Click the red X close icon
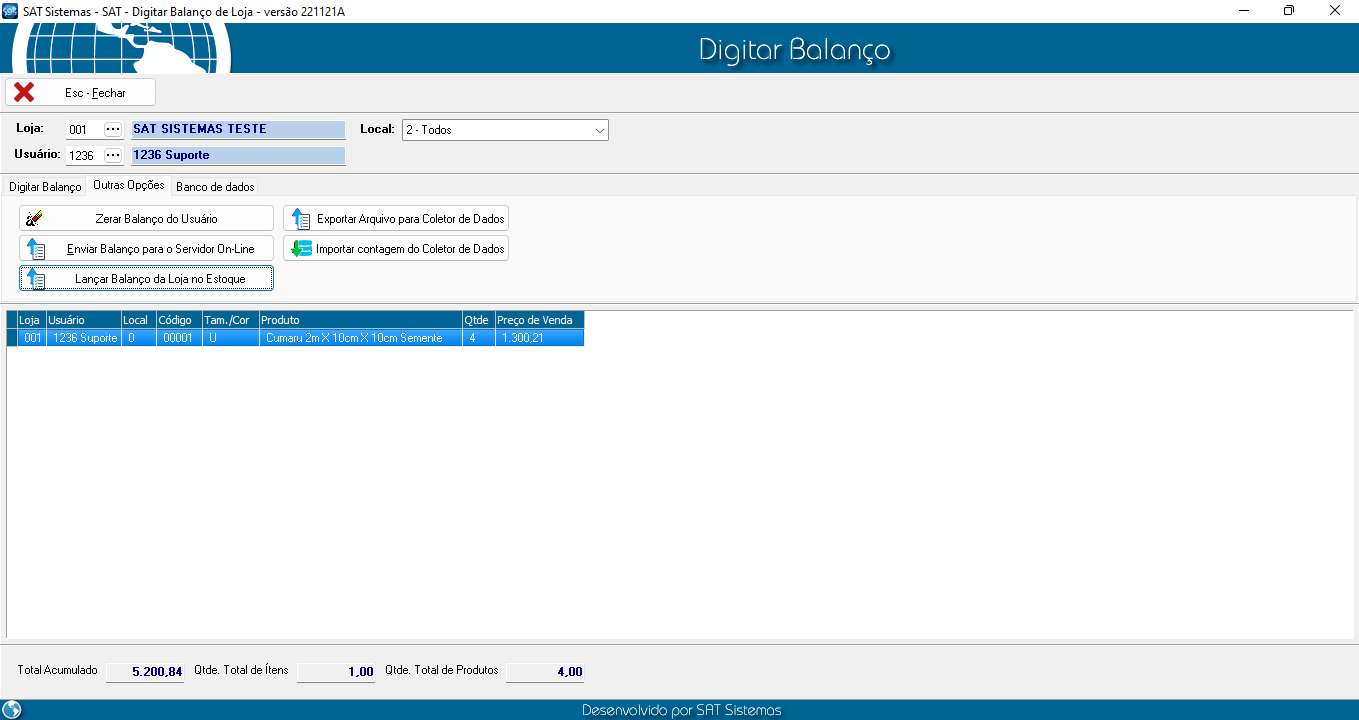 (24, 93)
